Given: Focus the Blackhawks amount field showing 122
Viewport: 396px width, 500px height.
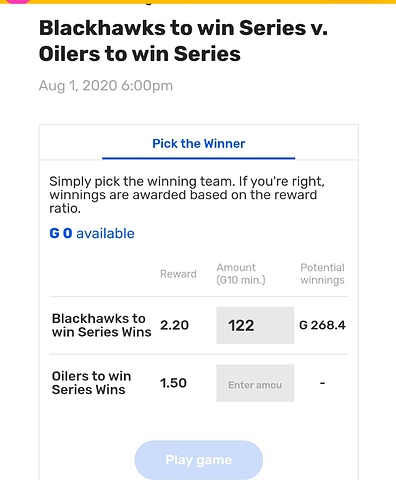Looking at the screenshot, I should coord(255,325).
